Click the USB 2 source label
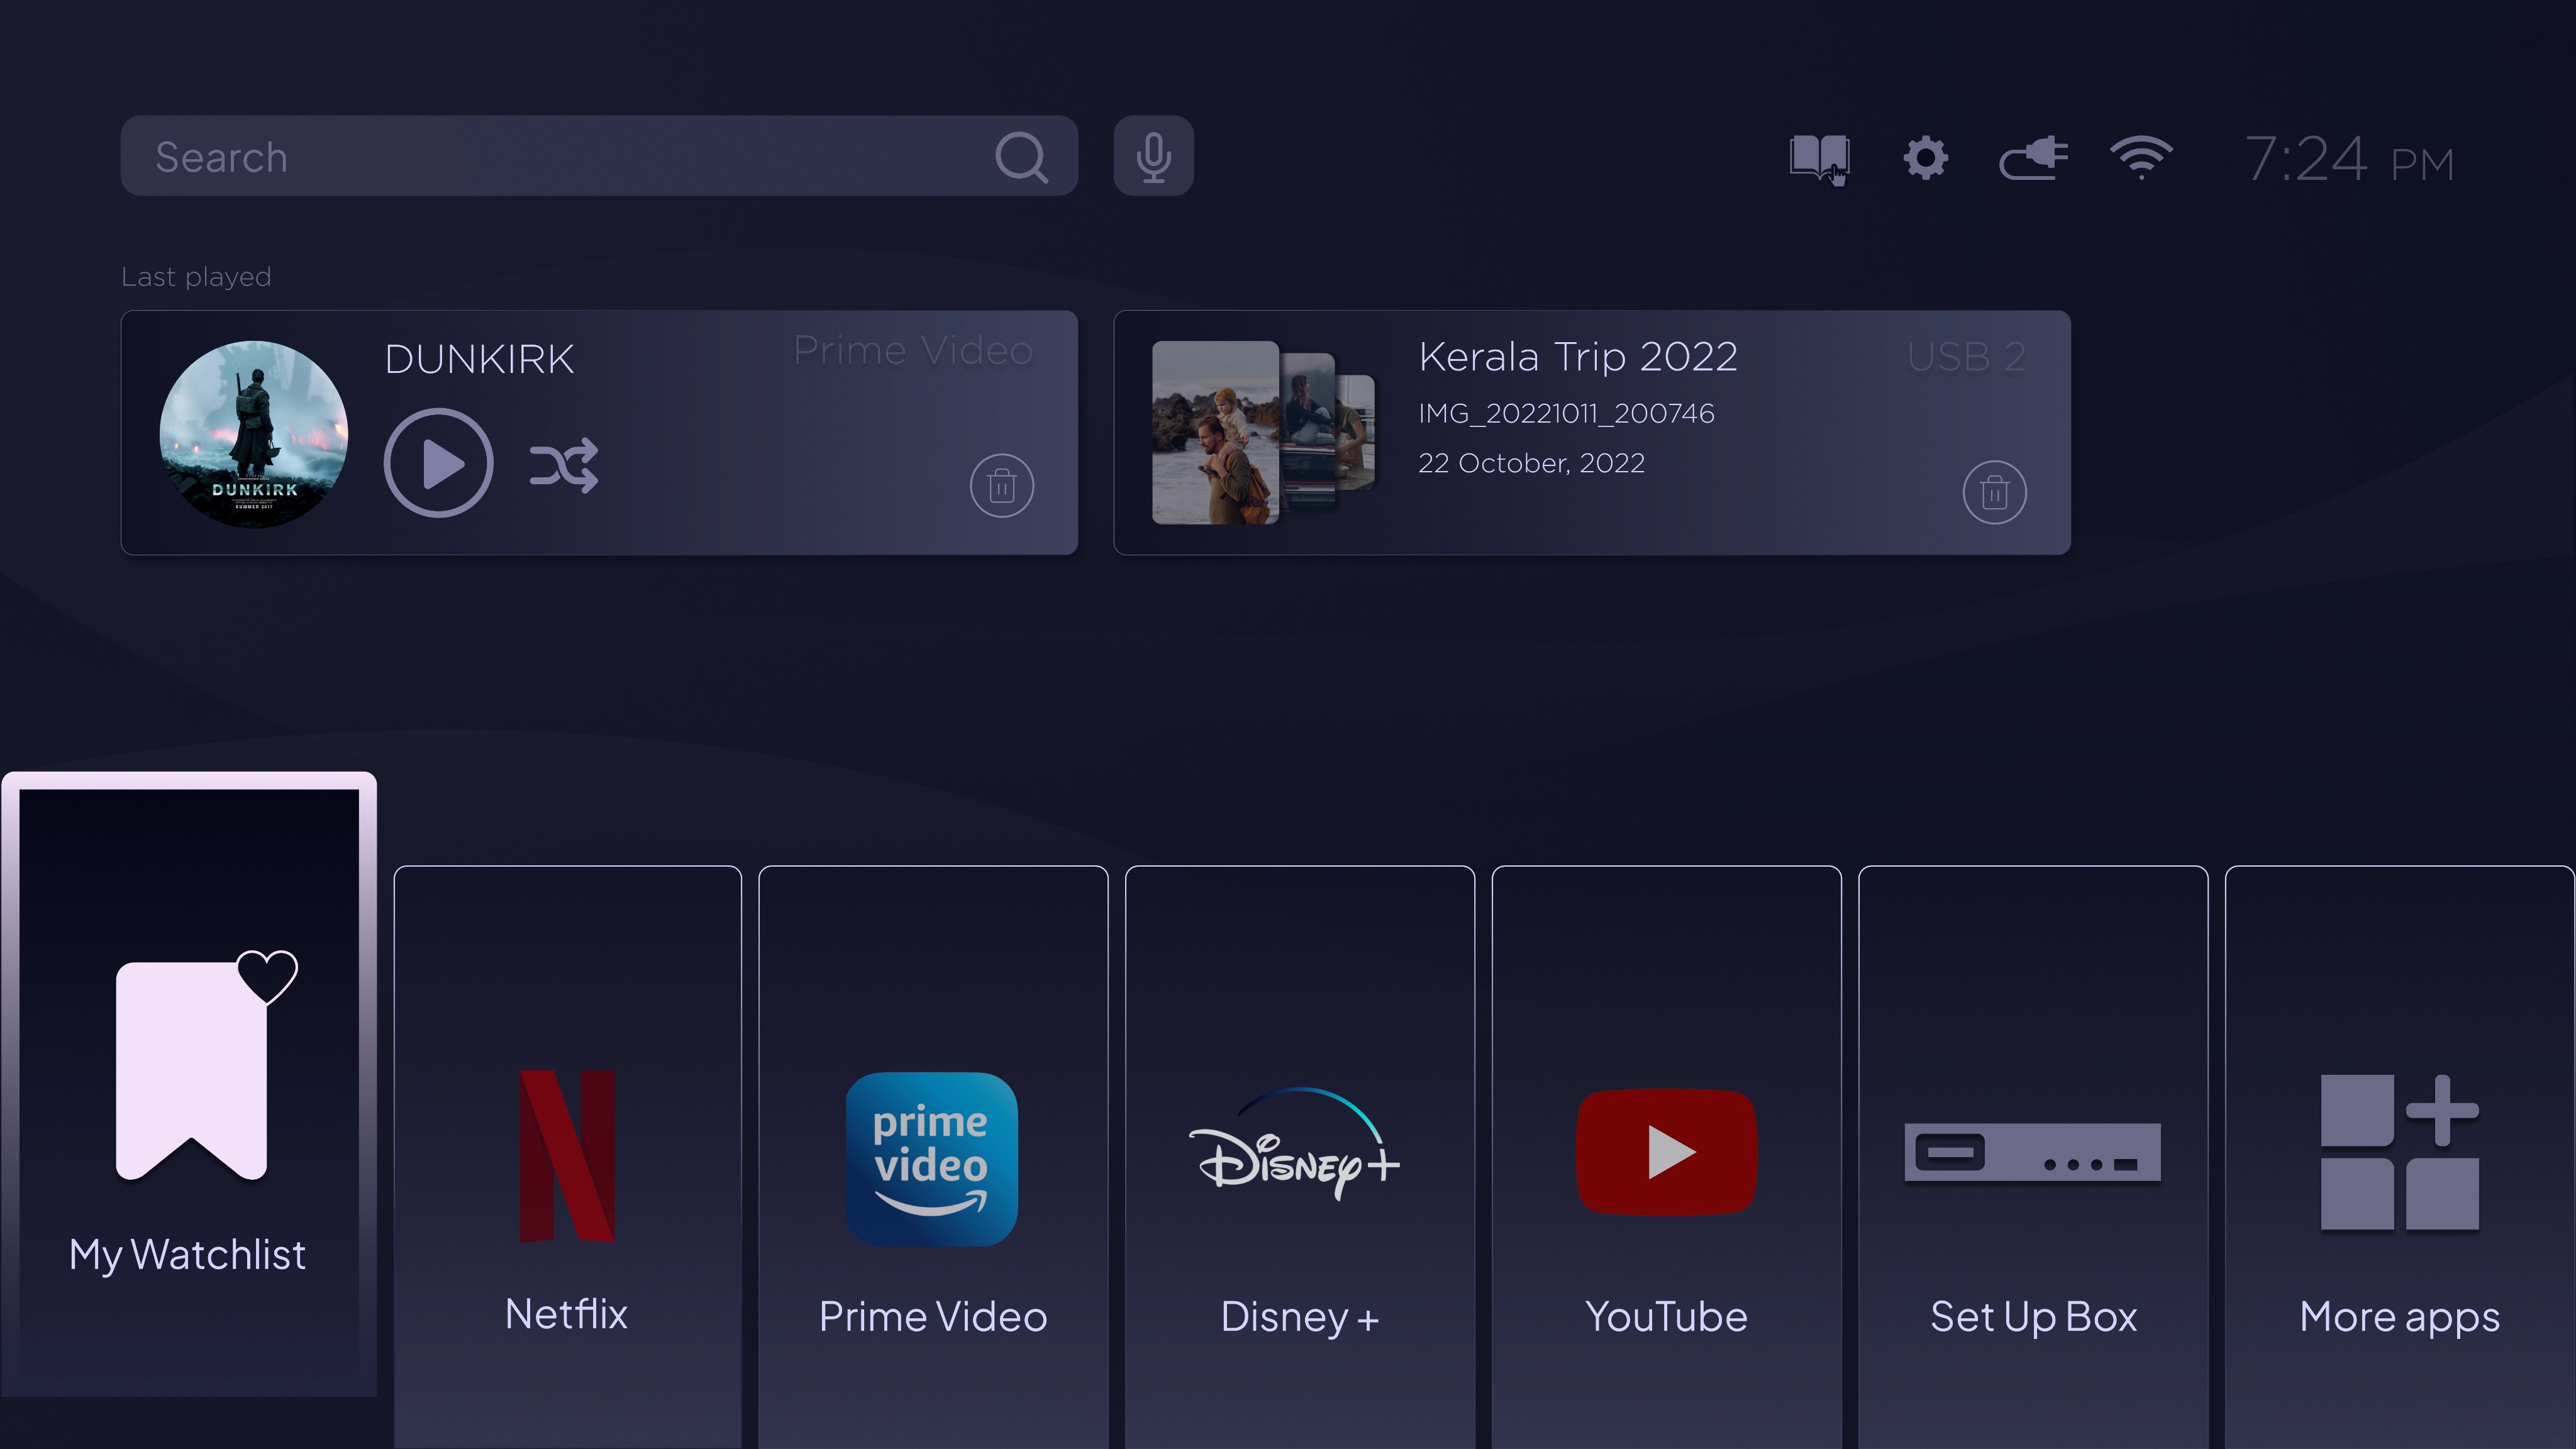This screenshot has width=2576, height=1449. click(x=1966, y=357)
